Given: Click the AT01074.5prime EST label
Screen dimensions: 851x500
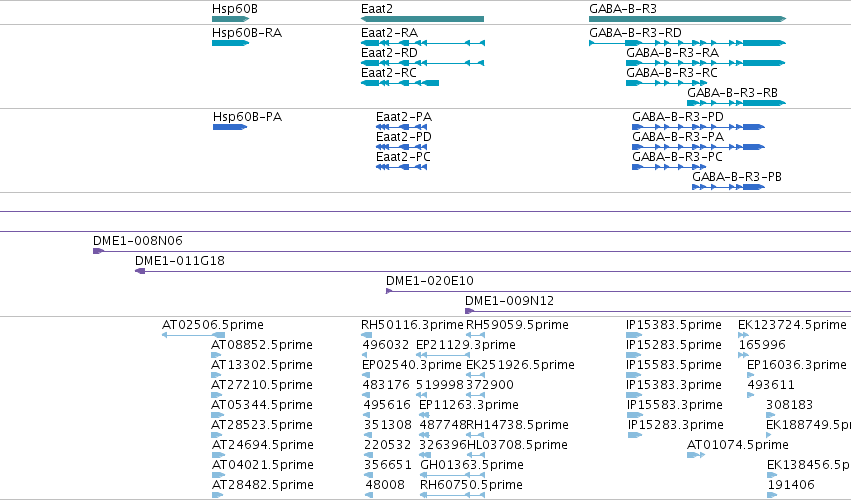Looking at the screenshot, I should click(738, 445).
